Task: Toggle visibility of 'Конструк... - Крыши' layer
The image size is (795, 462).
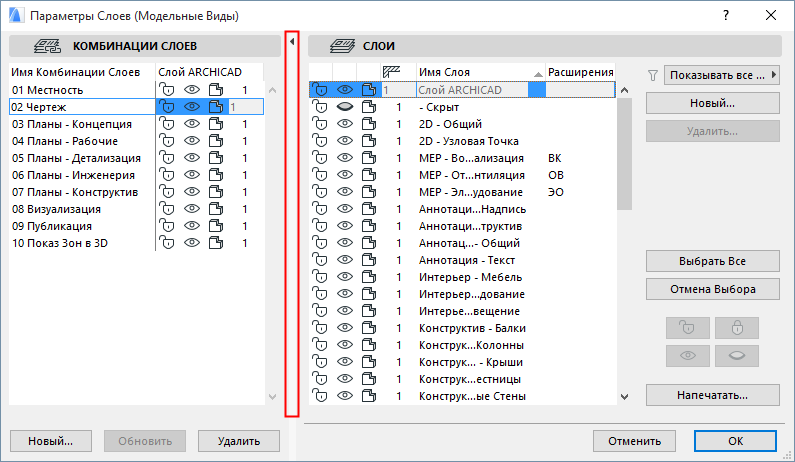Action: 345,362
